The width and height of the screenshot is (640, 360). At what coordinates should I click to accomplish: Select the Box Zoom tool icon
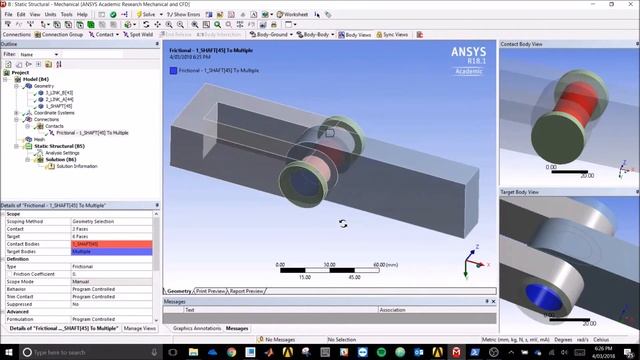(180, 24)
